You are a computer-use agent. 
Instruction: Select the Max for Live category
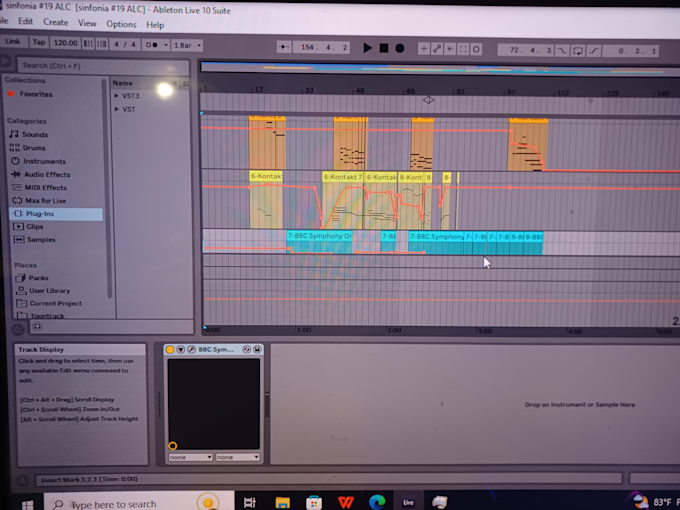pyautogui.click(x=46, y=200)
